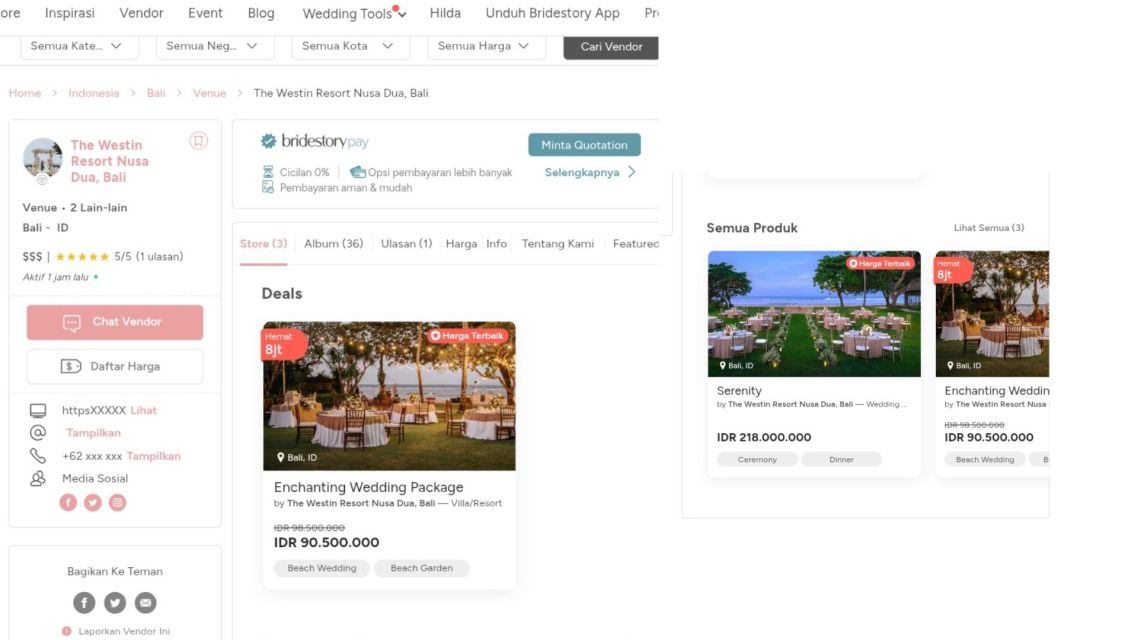
Task: Click the Dinner tag on Serenity card
Action: click(841, 459)
